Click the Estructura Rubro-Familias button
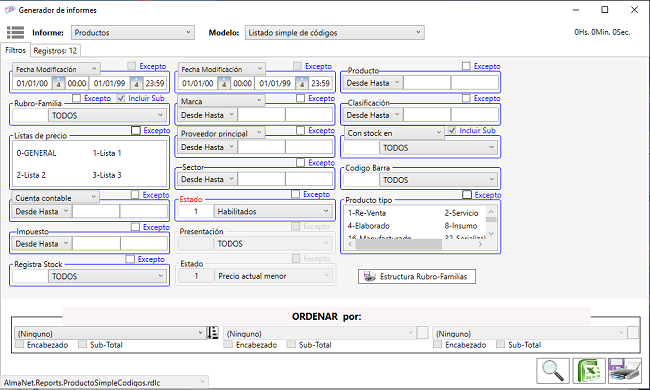Screen dimensions: 650x390 (417, 276)
